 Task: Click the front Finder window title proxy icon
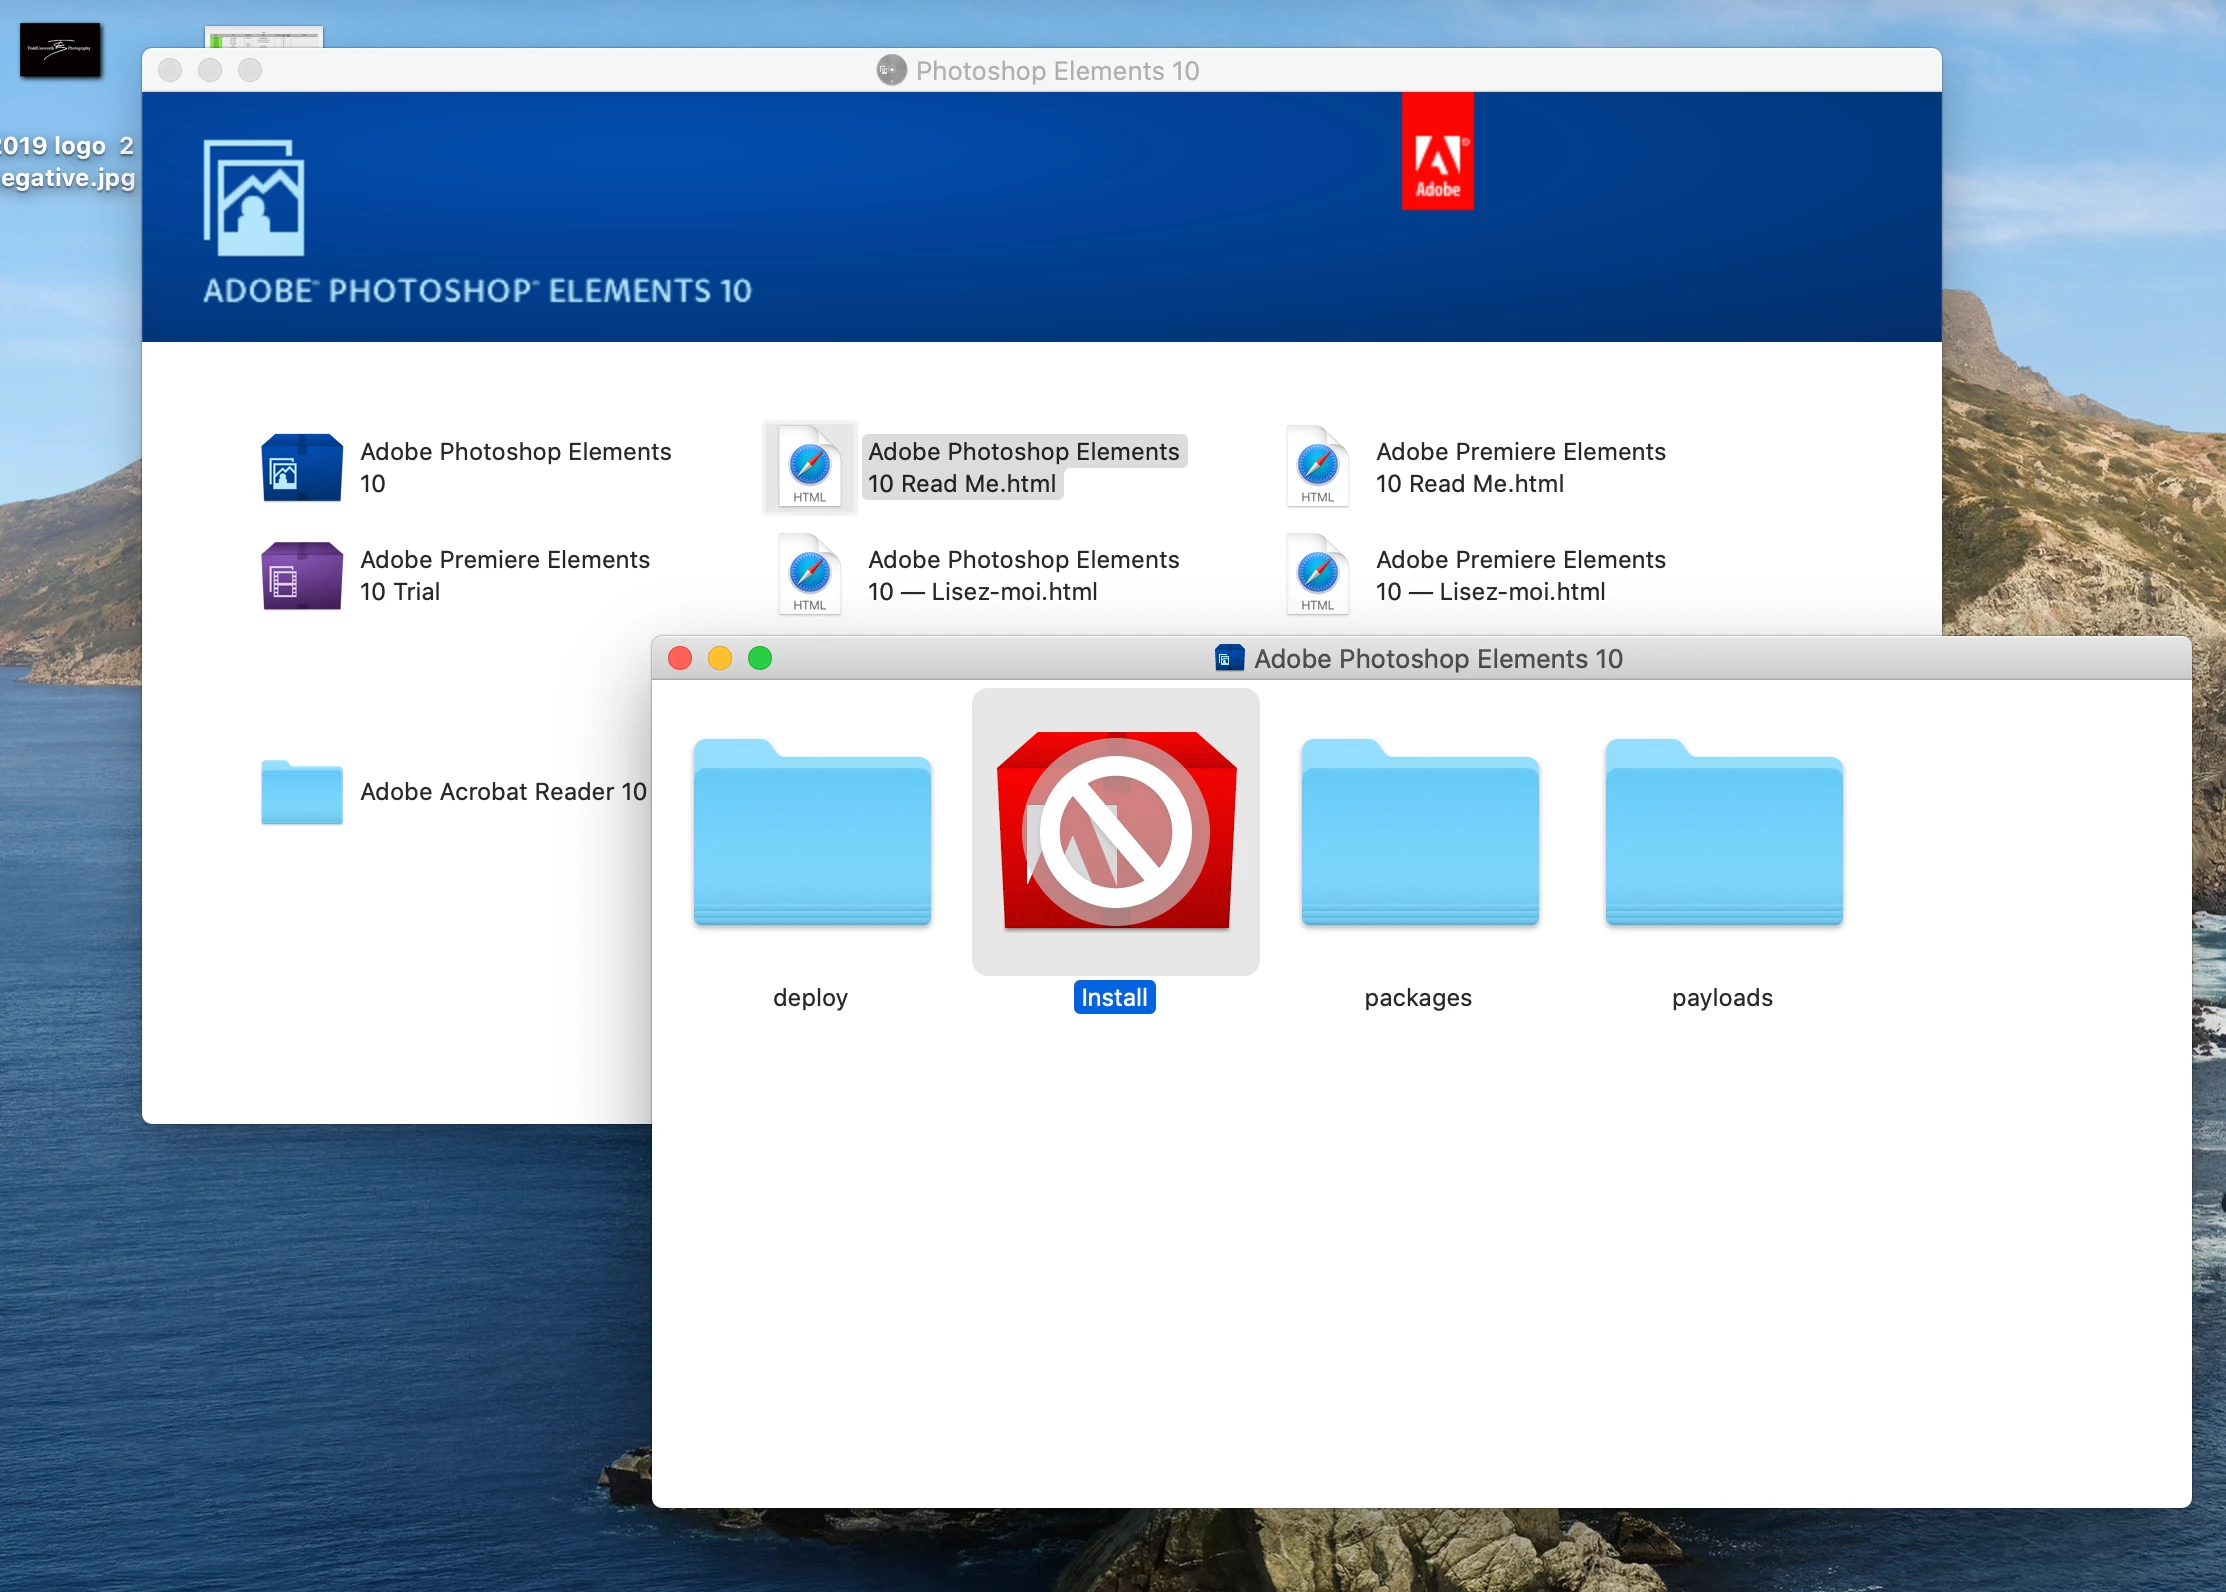[1229, 658]
